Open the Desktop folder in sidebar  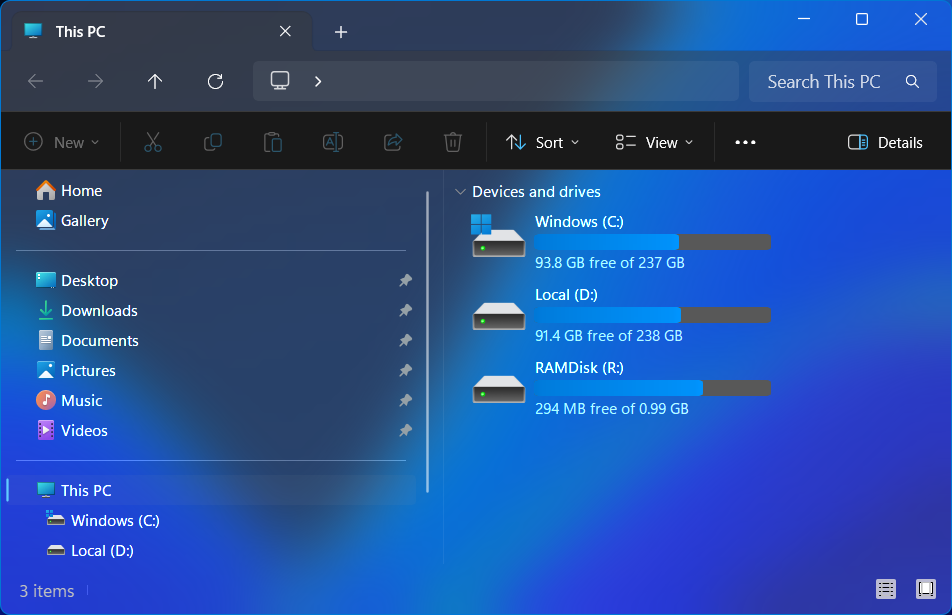[89, 280]
